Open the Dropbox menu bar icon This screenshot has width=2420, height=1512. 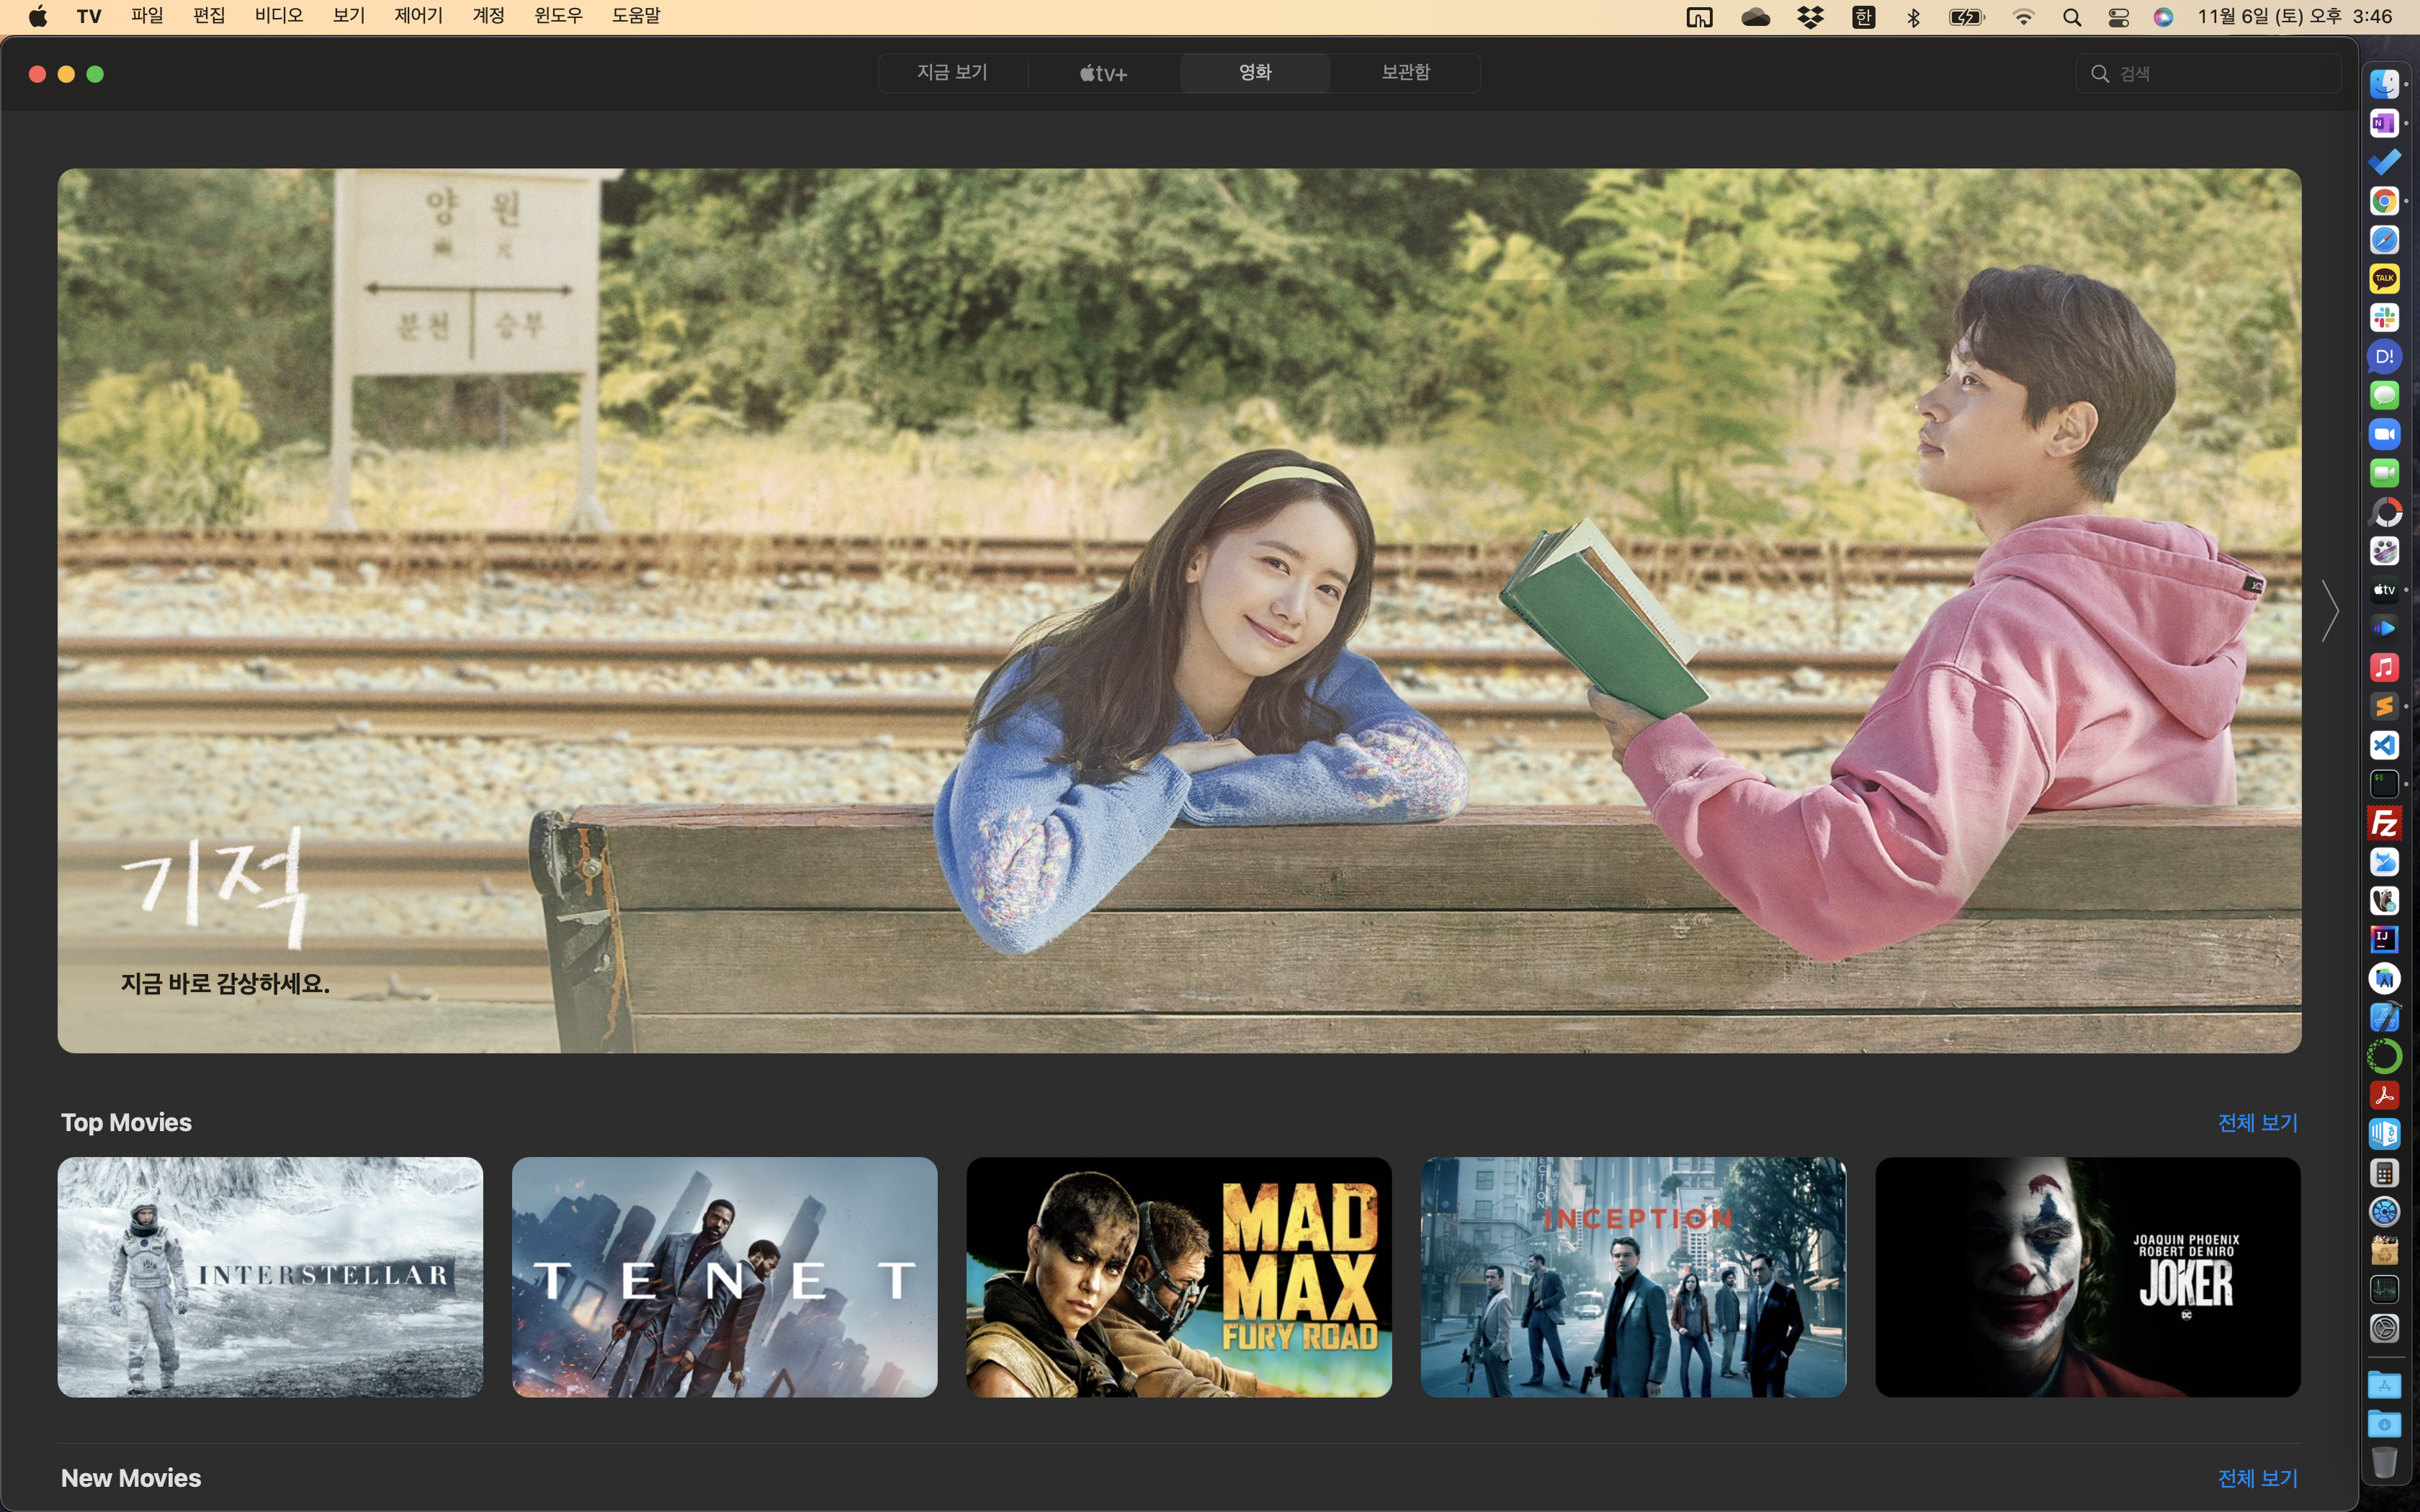point(1810,17)
